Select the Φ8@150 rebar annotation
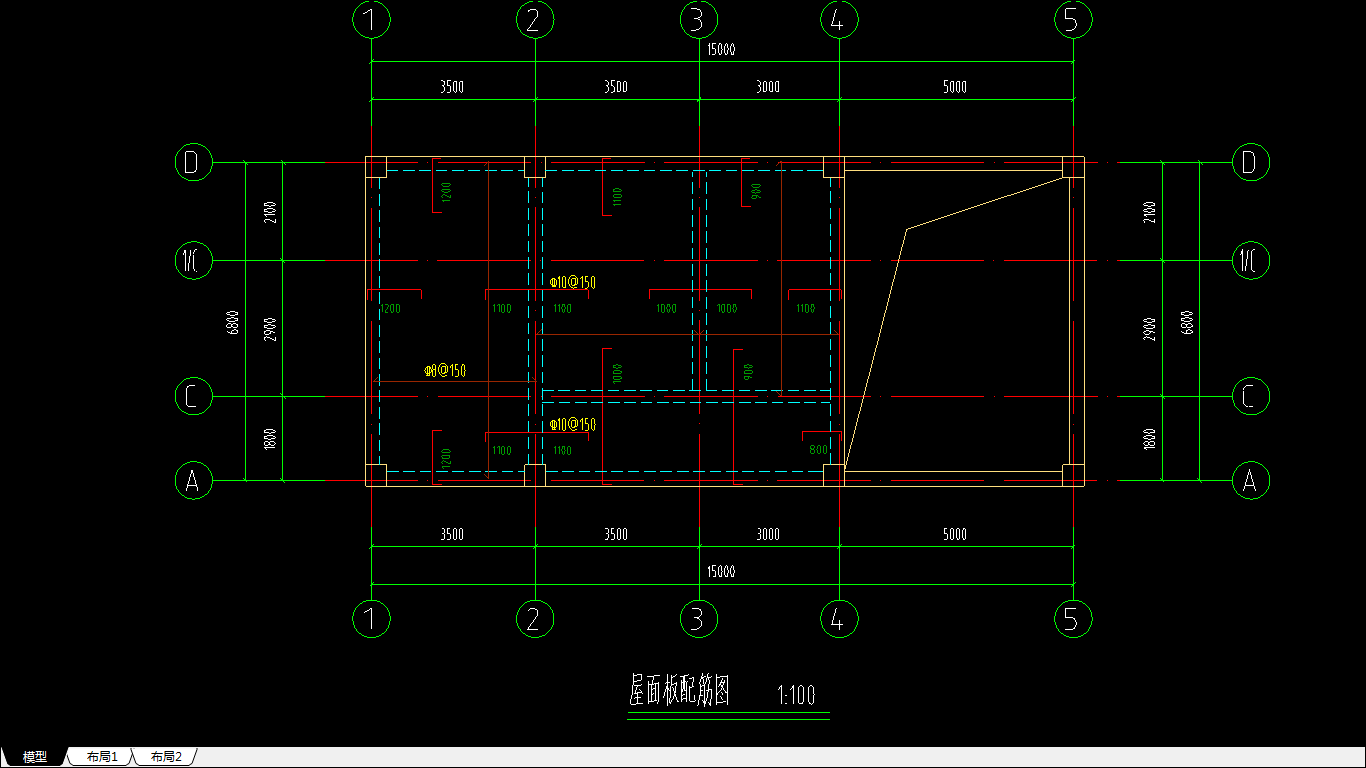This screenshot has height=768, width=1366. click(x=445, y=371)
